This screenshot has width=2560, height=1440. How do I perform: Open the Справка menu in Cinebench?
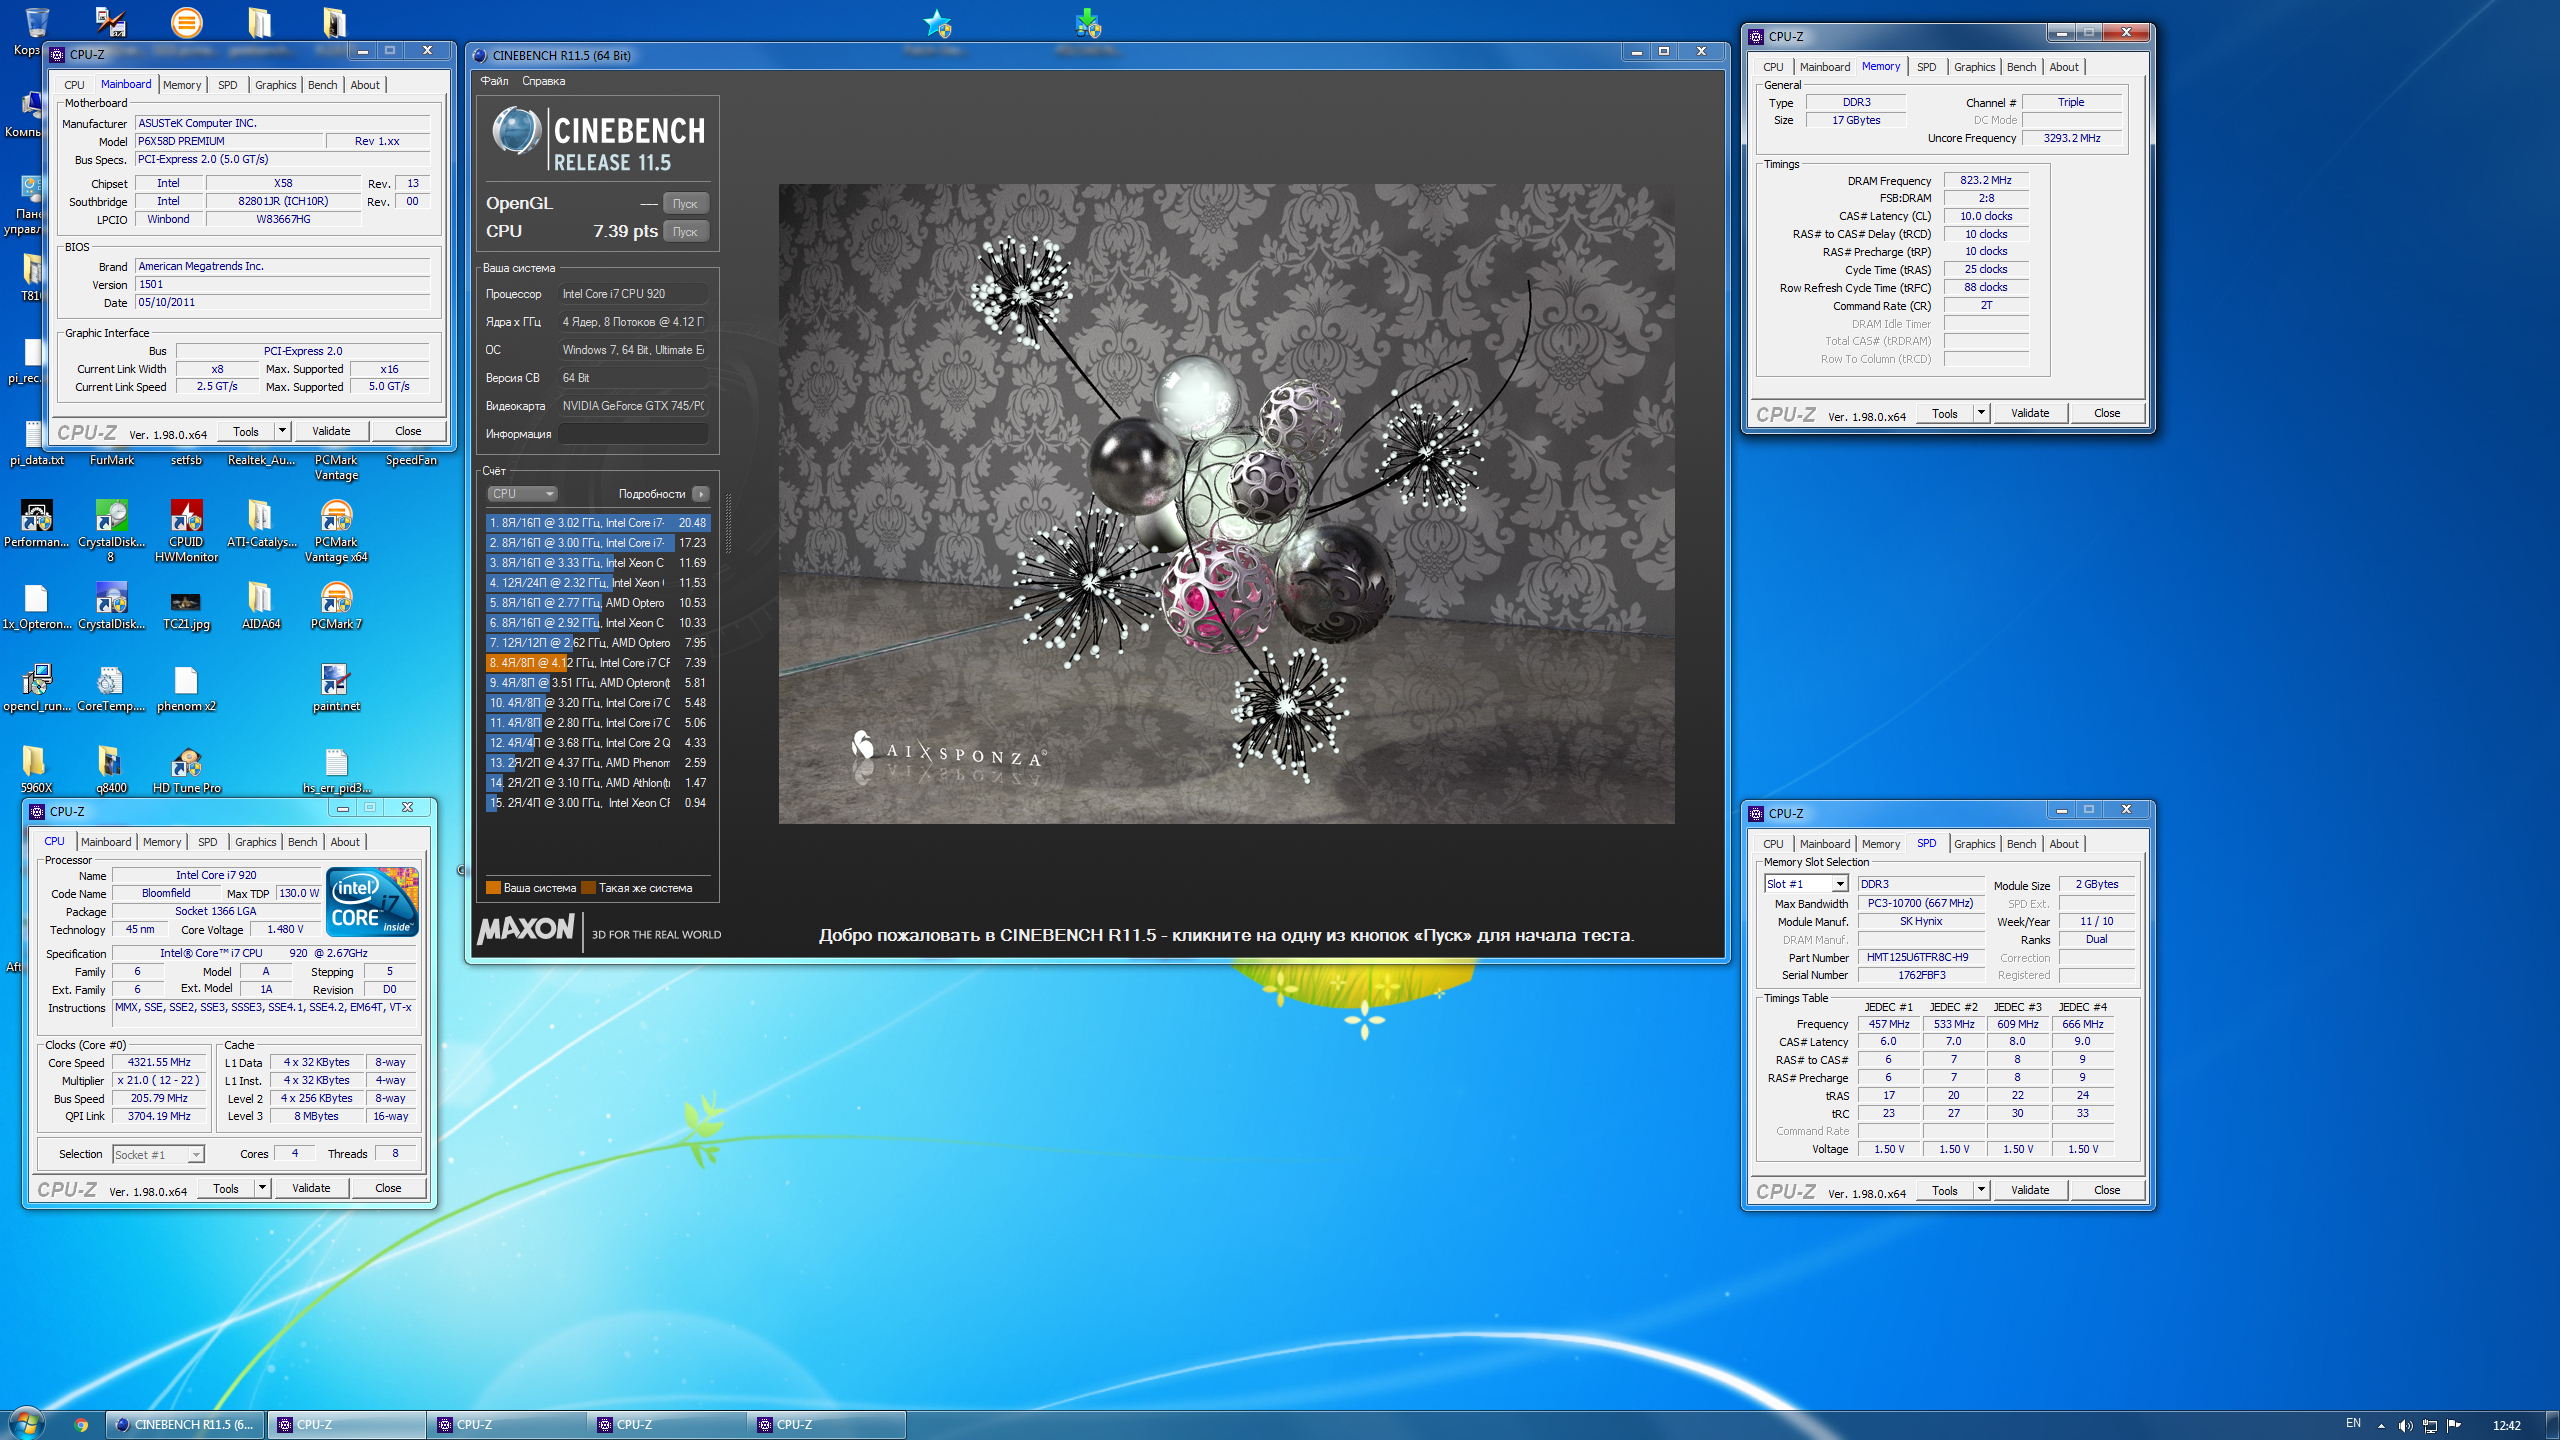point(544,81)
